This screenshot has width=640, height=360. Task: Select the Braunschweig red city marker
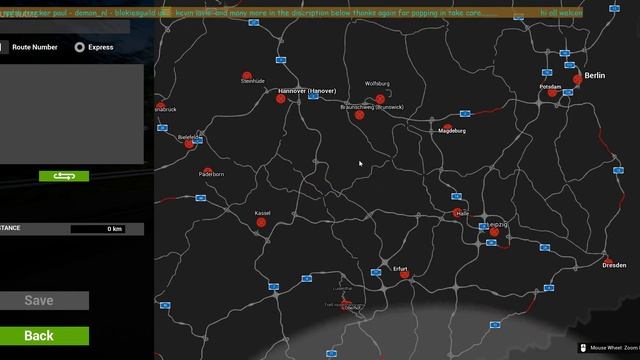pyautogui.click(x=359, y=115)
